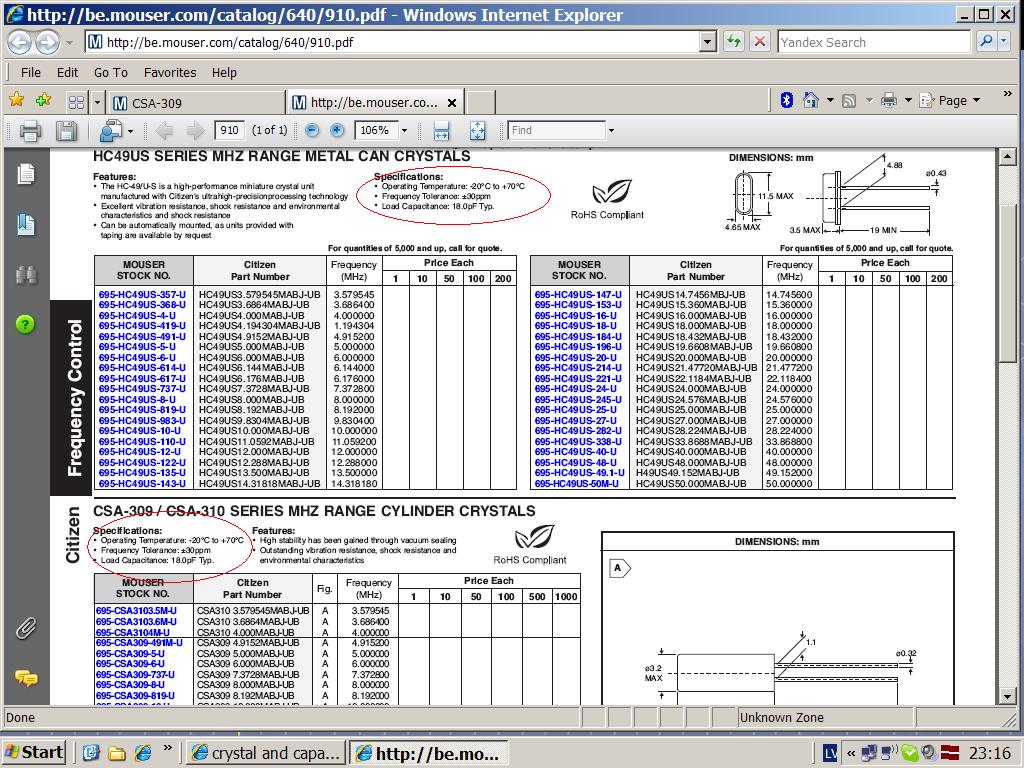Viewport: 1024px width, 768px height.
Task: Click the IE command bar Print icon
Action: point(889,101)
